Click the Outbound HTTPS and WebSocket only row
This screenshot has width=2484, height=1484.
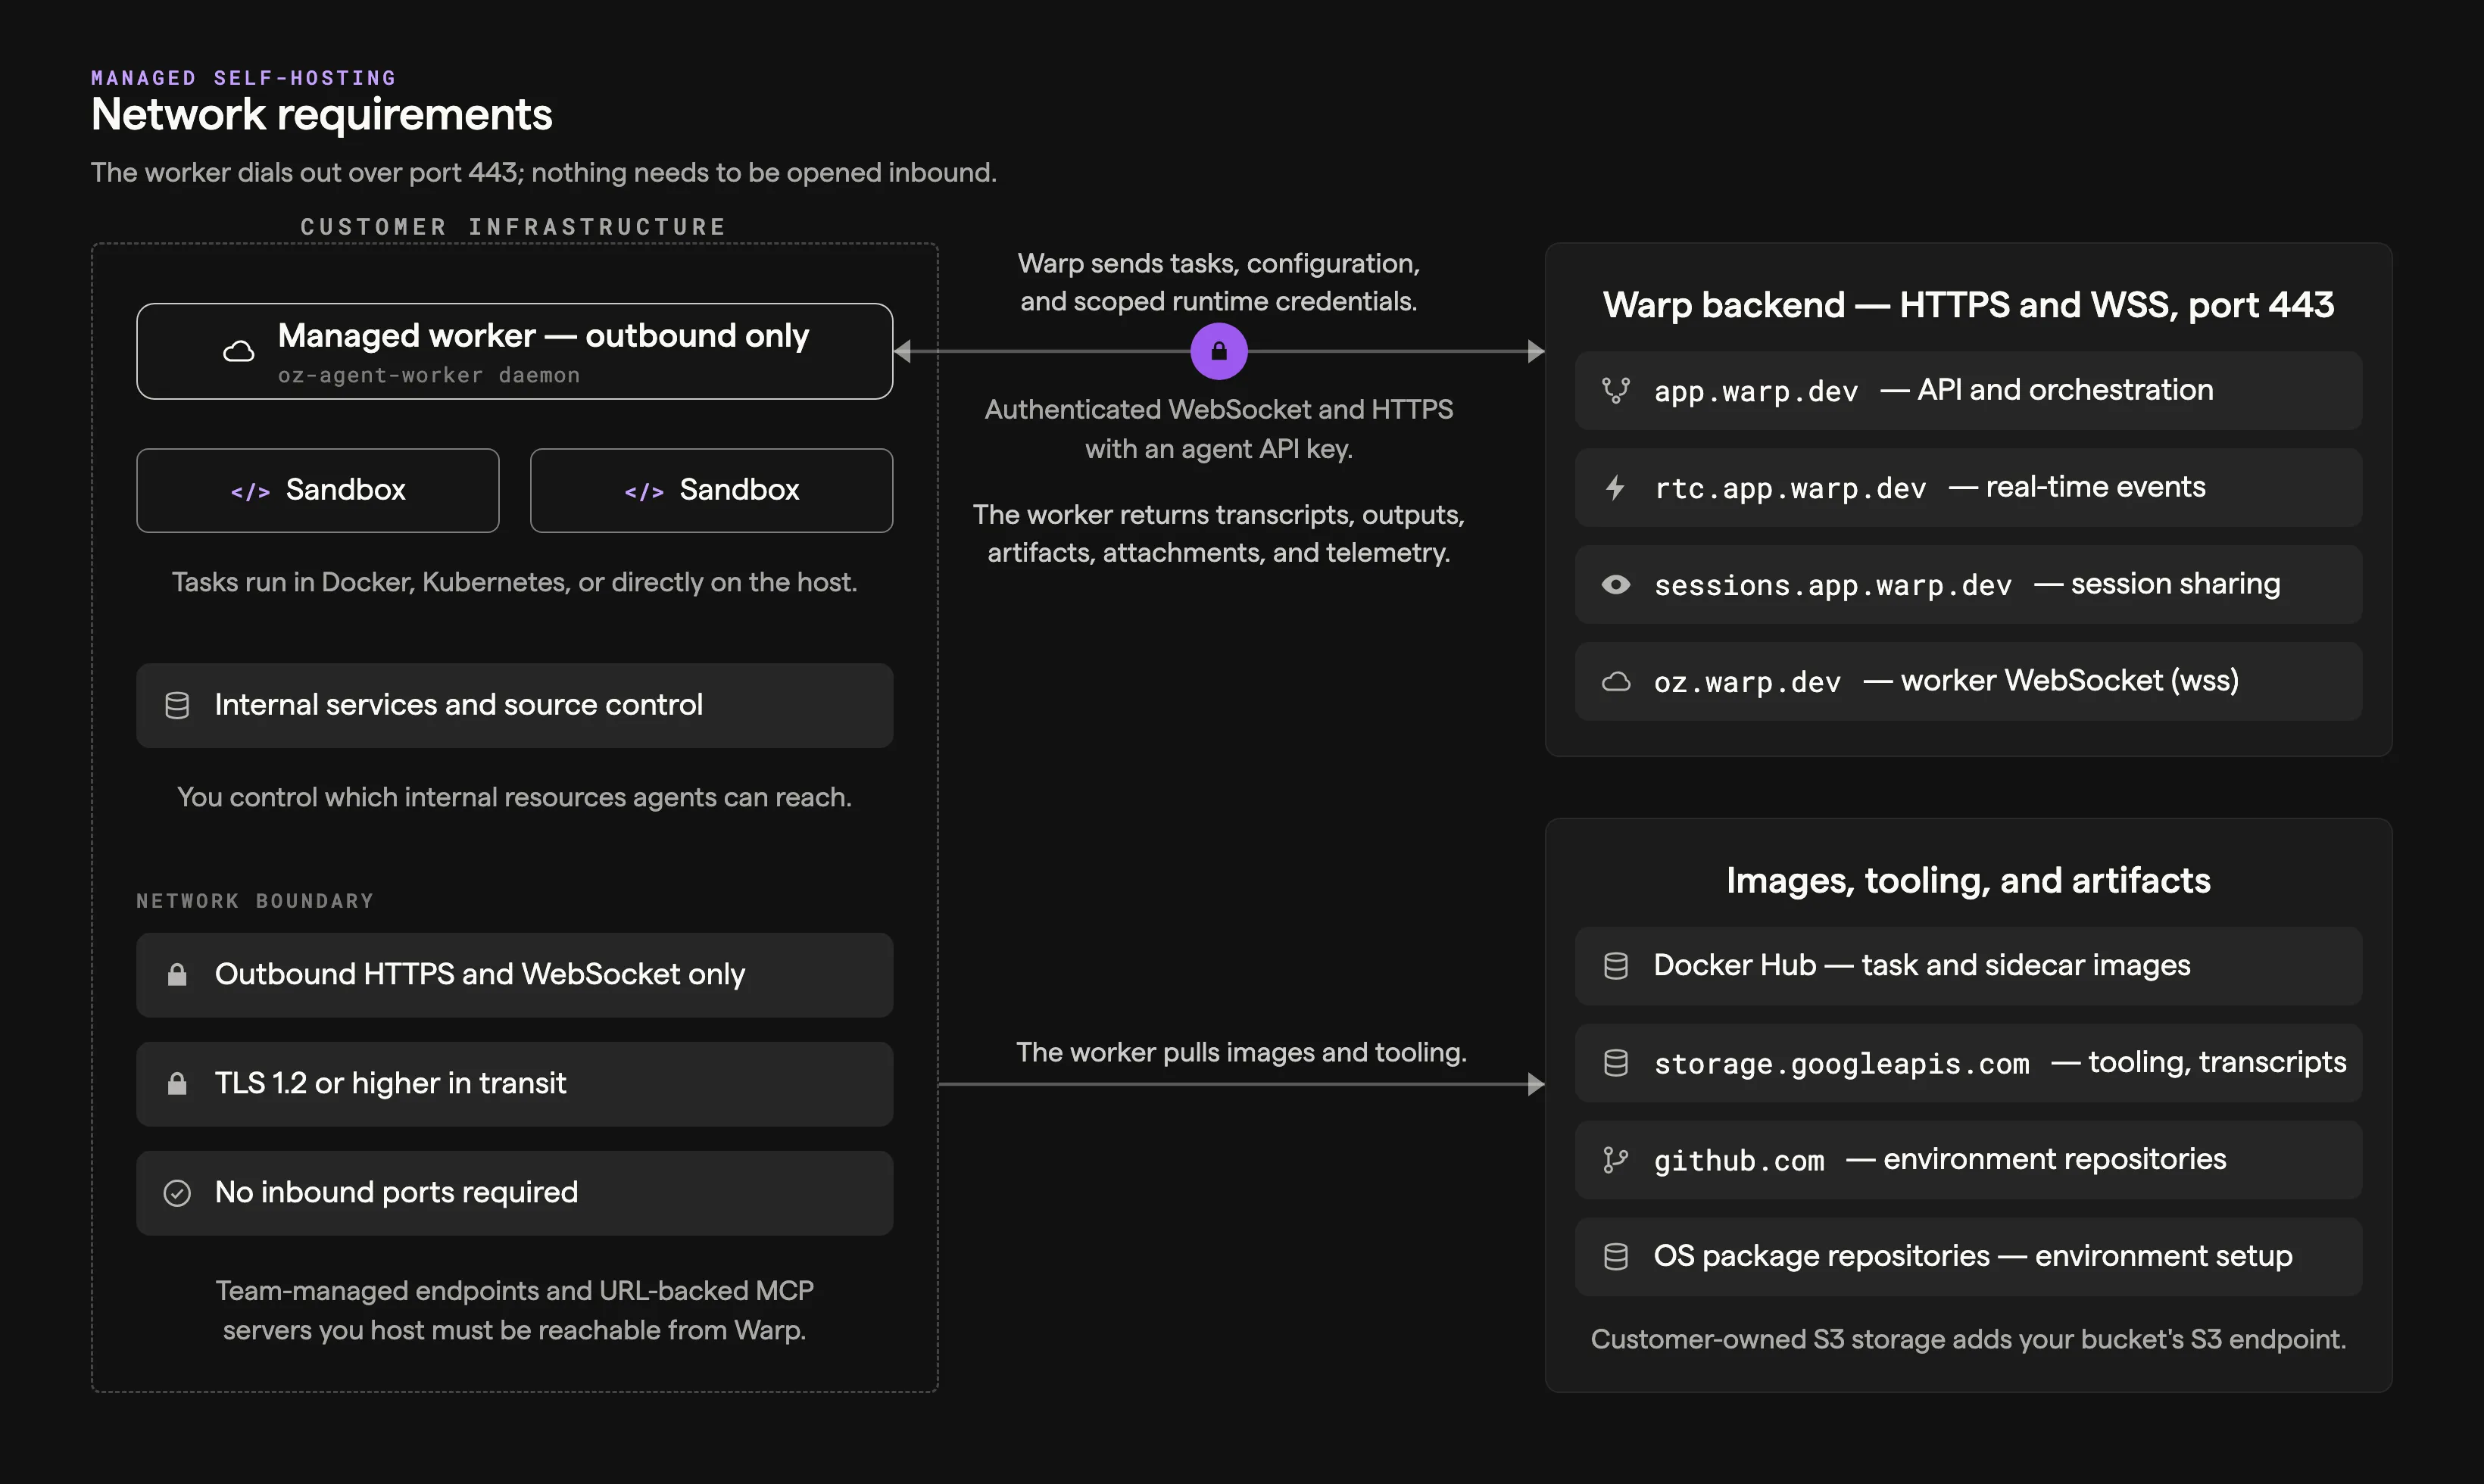(x=514, y=974)
